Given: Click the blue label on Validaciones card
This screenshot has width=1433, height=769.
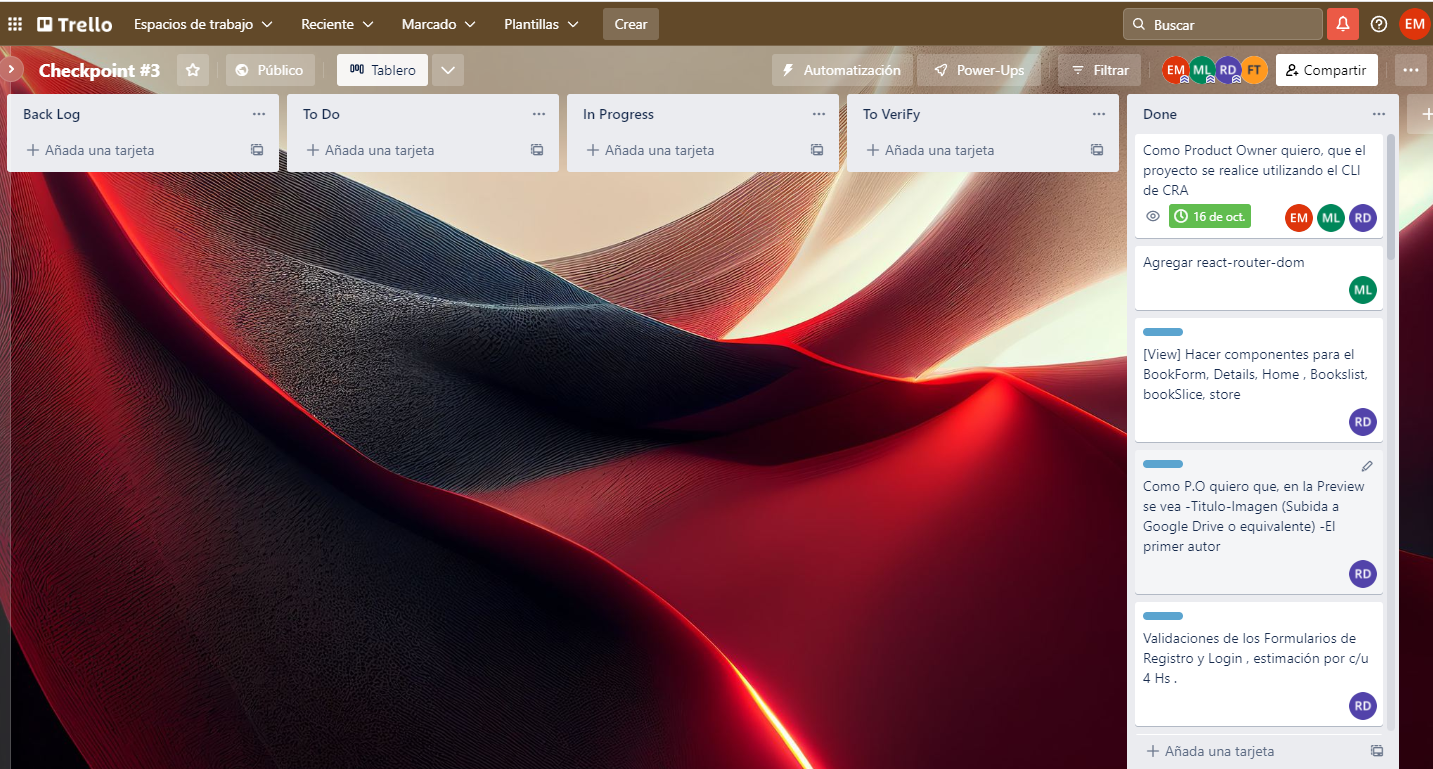Looking at the screenshot, I should click(1163, 616).
